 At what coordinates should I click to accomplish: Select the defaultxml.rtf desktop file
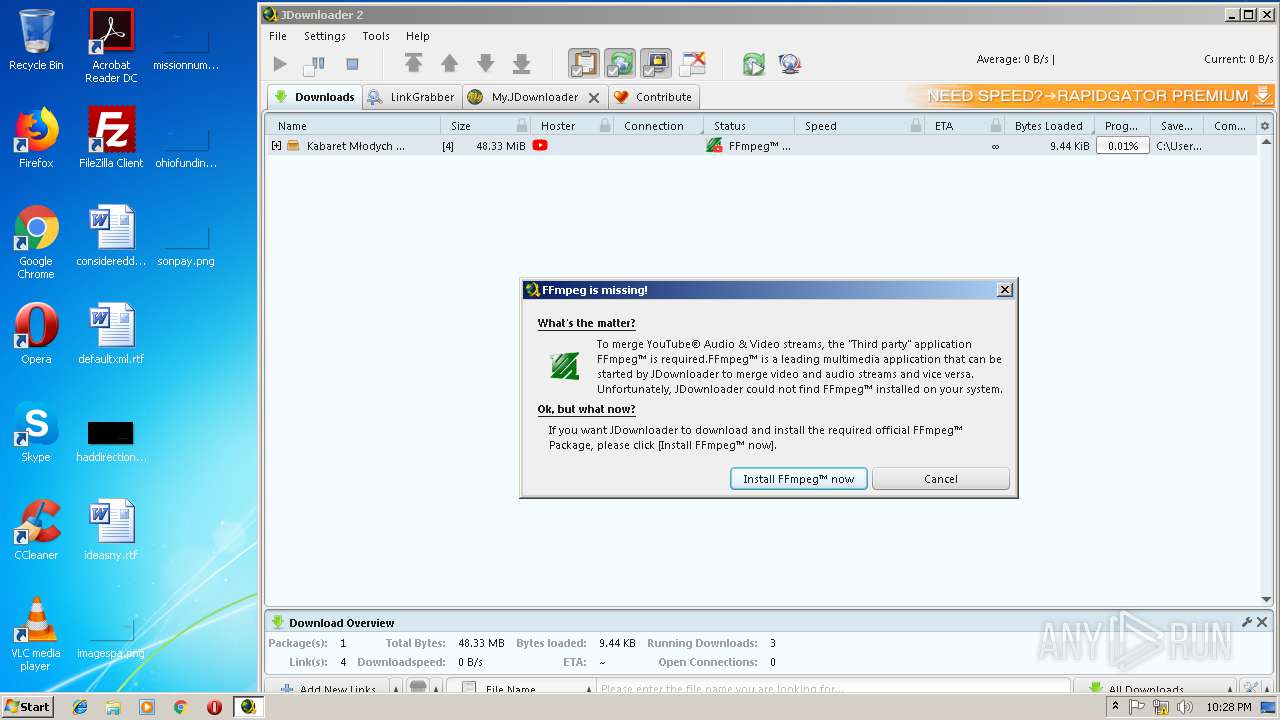coord(111,334)
